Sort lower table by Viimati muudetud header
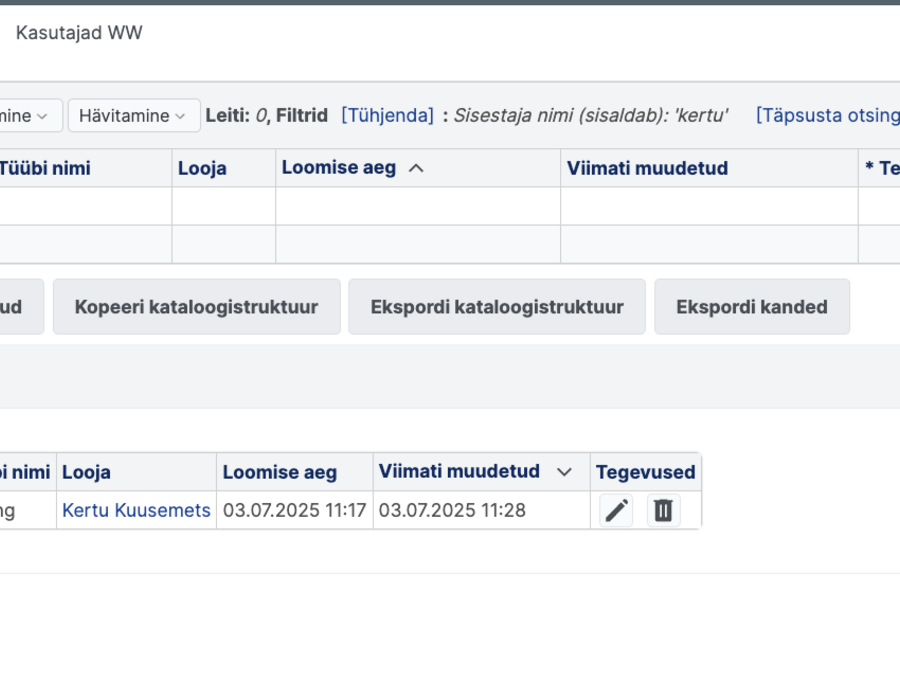 459,471
